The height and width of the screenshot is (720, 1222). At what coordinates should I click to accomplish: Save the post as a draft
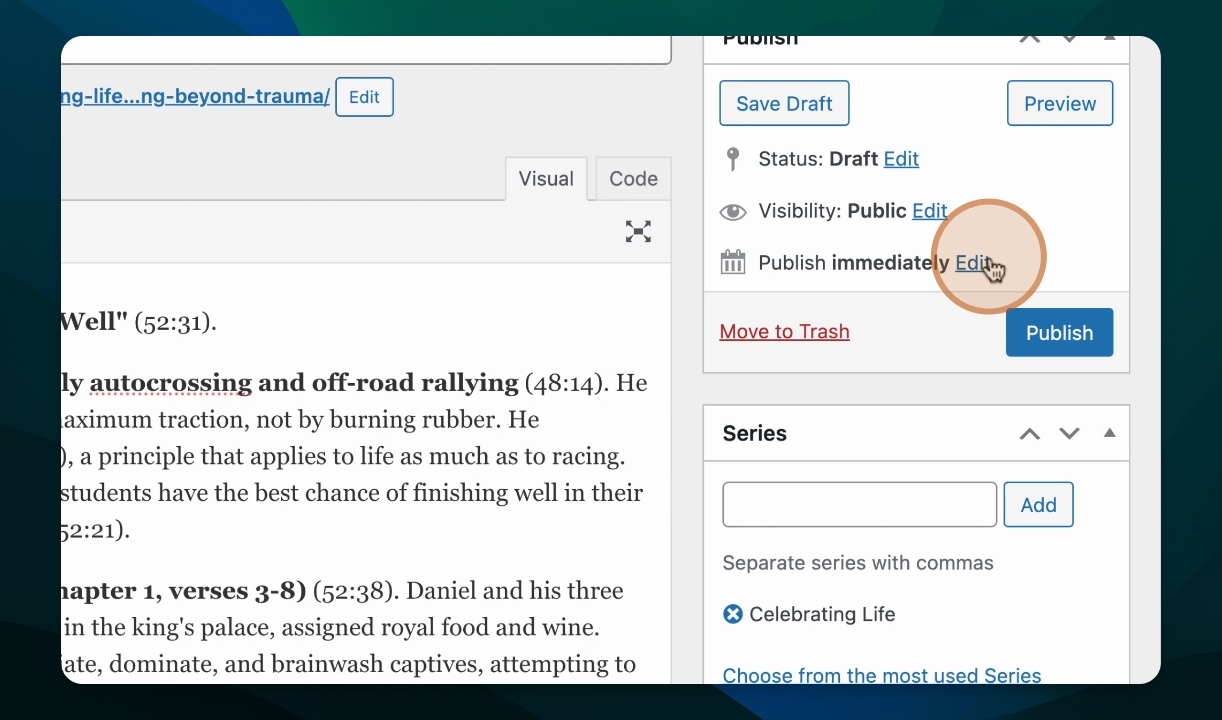point(784,103)
